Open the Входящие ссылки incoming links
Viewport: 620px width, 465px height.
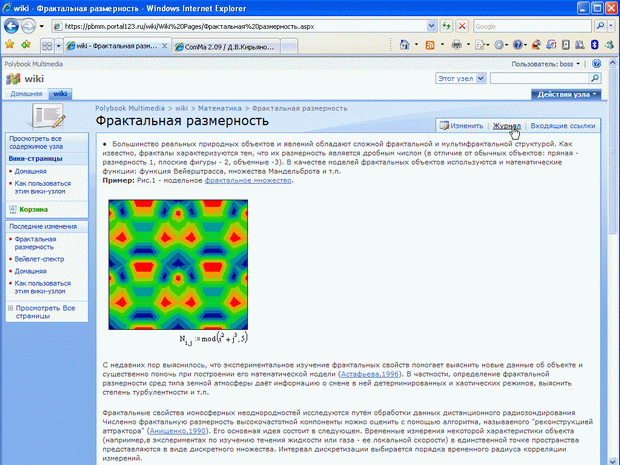tap(562, 126)
